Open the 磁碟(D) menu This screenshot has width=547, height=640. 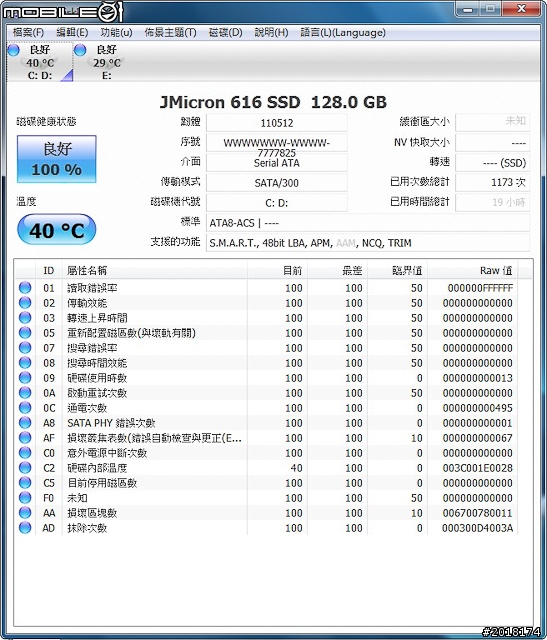click(225, 32)
